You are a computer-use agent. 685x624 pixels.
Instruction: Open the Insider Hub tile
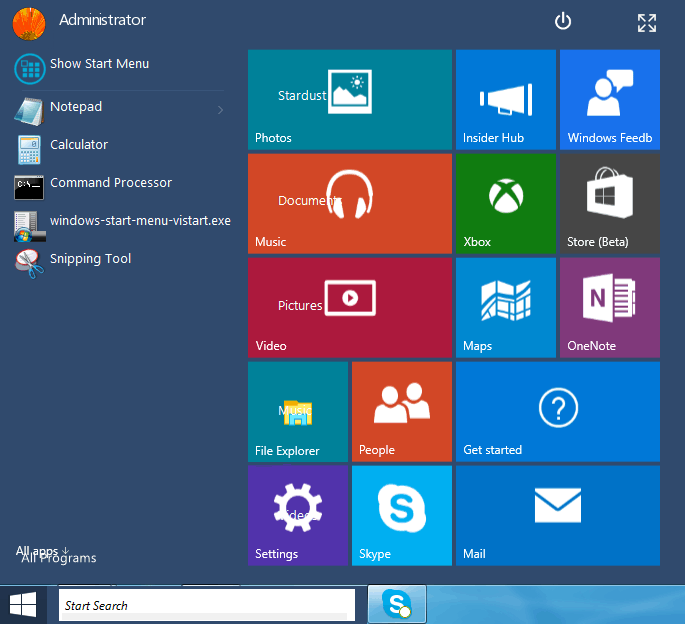506,100
